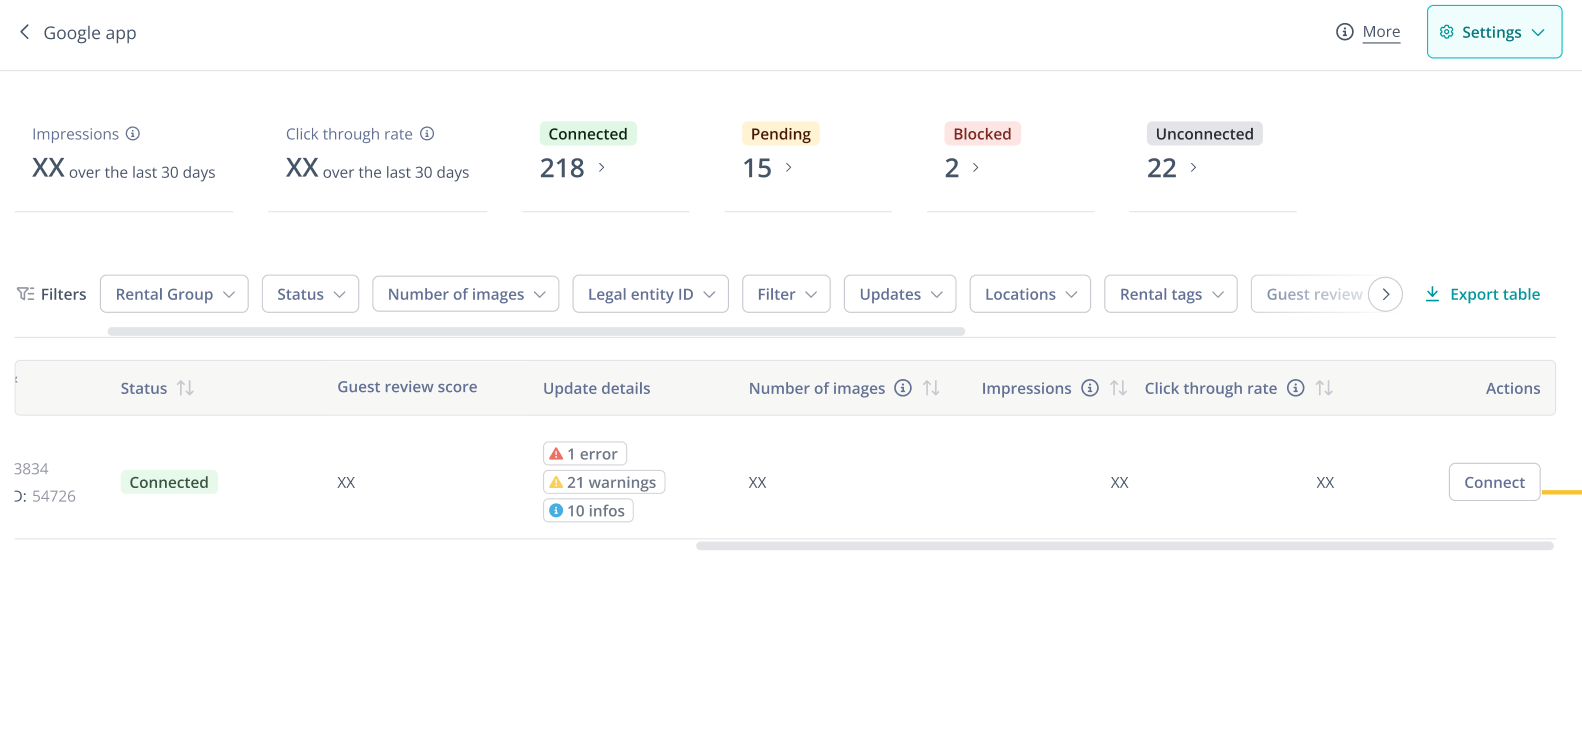
Task: Click the Number of images column info icon
Action: 903,388
